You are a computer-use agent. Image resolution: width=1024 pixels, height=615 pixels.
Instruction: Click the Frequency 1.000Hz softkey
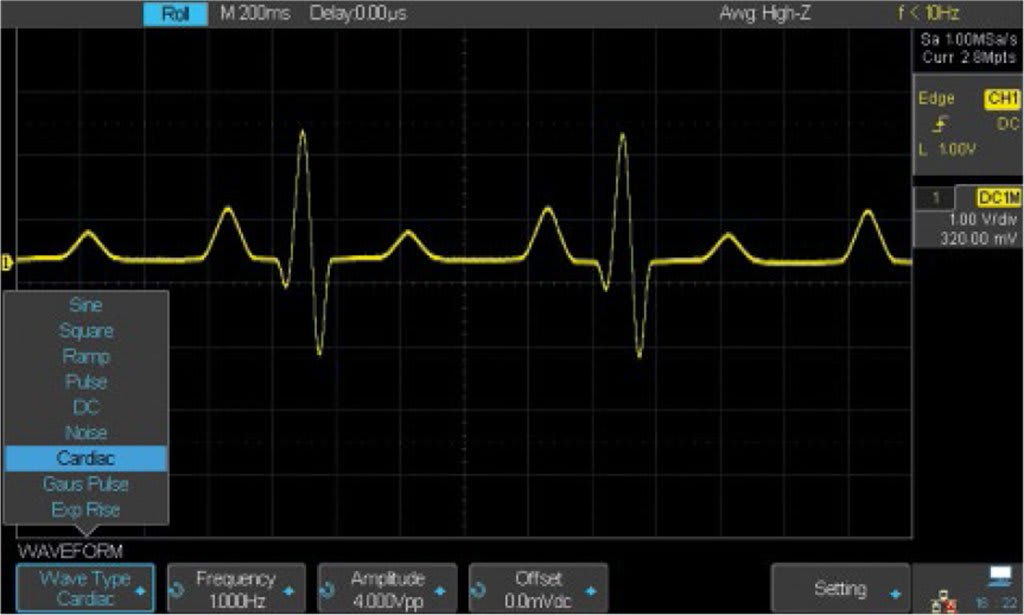pos(236,588)
